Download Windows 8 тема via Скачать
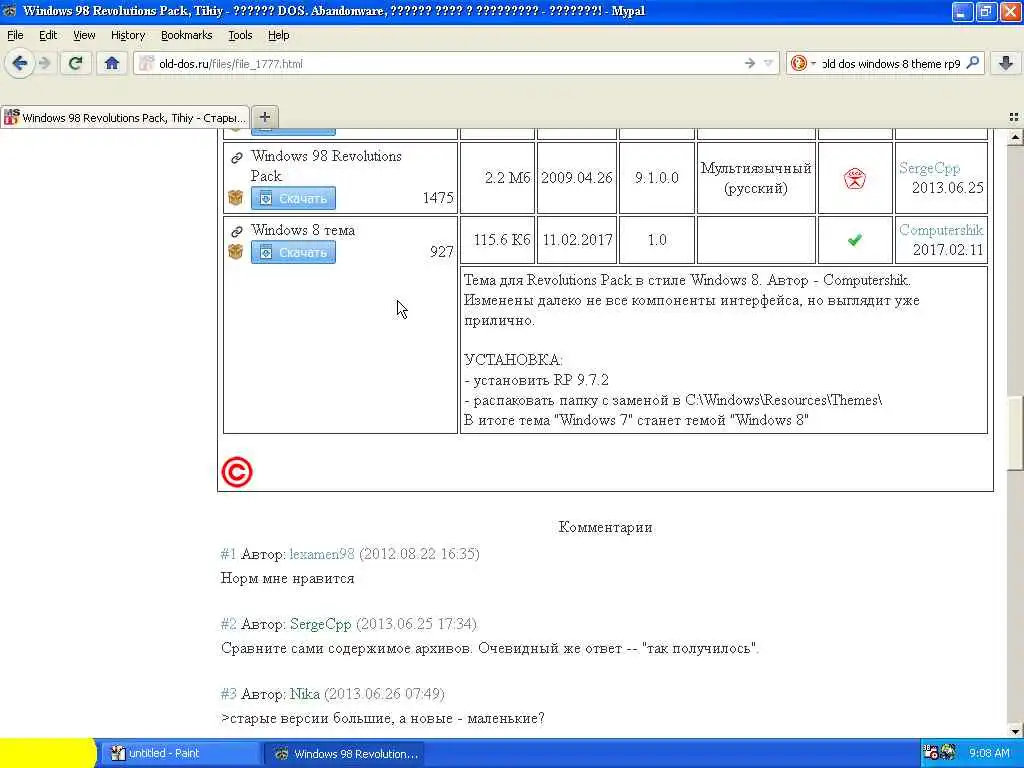This screenshot has width=1024, height=768. pos(293,252)
